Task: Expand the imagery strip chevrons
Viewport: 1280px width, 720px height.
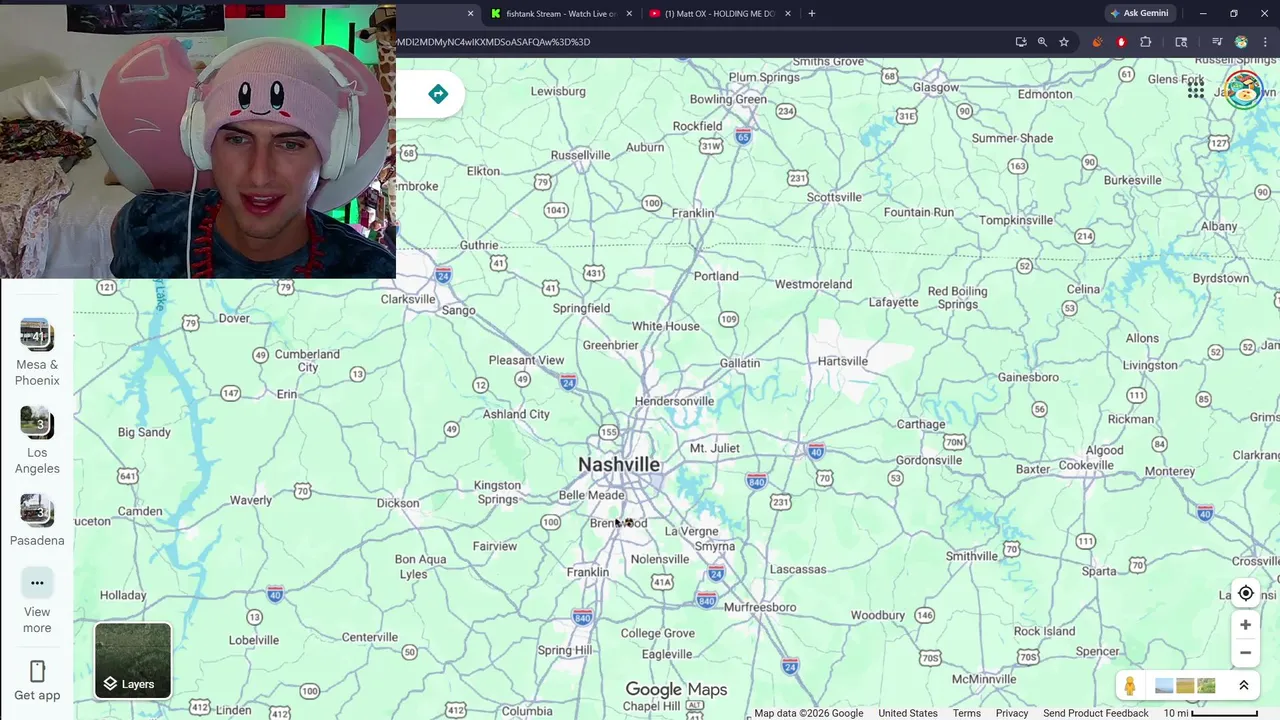Action: coord(1243,686)
